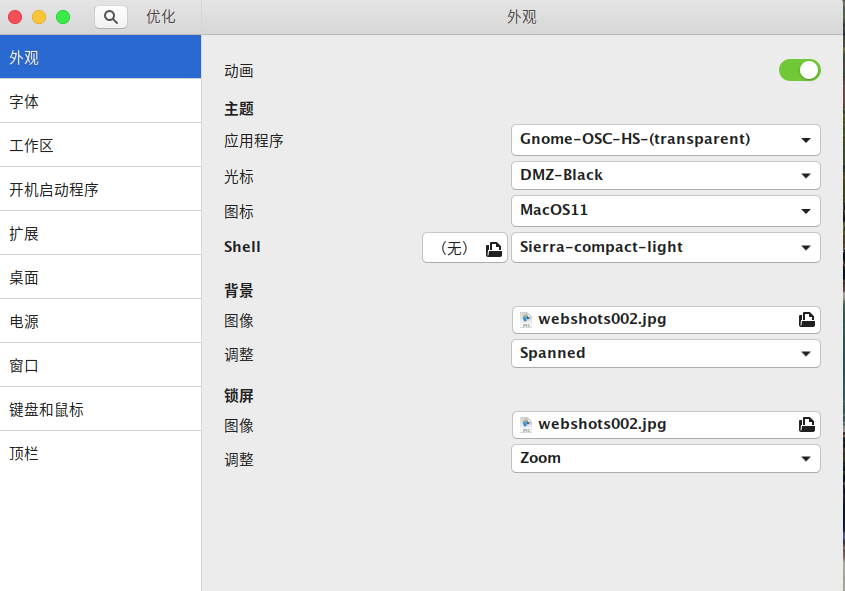Open the Shell Sierra-compact-light dropdown
Screen dimensions: 845x591
coord(666,247)
